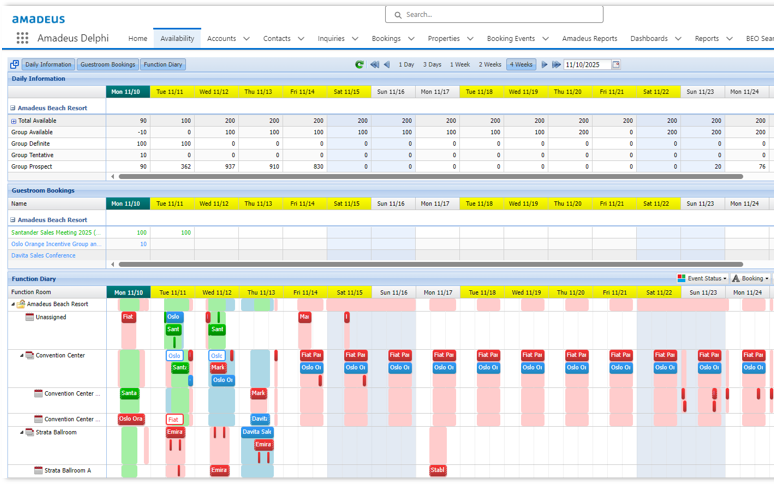Collapse the Strata Ballroom tree node
This screenshot has width=774, height=484.
click(22, 432)
